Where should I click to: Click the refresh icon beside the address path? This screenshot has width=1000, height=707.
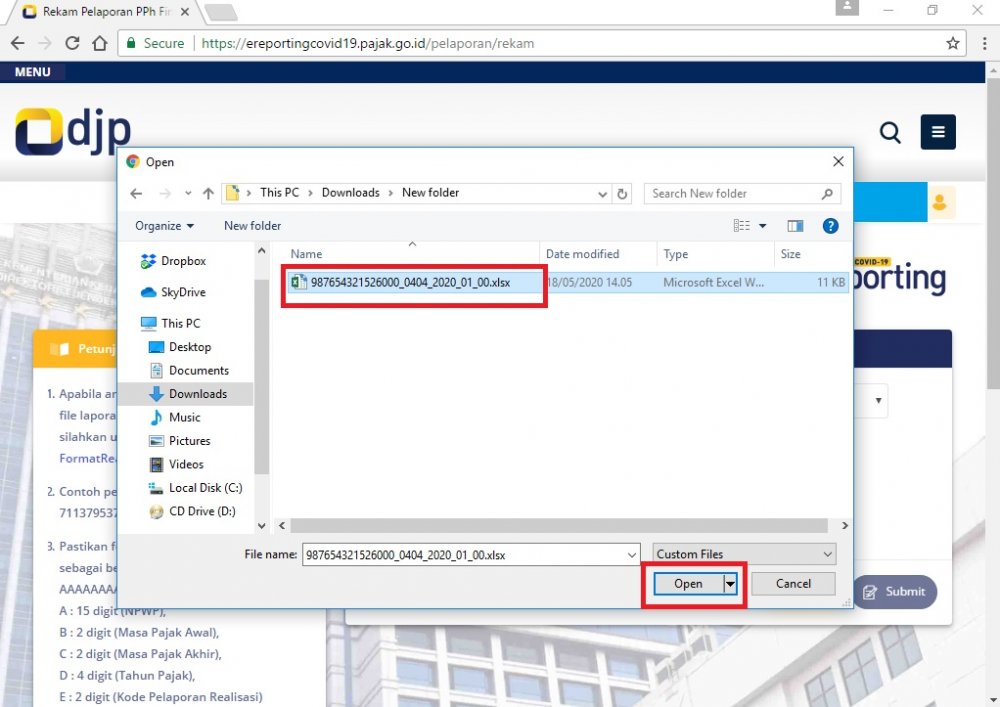tap(623, 193)
